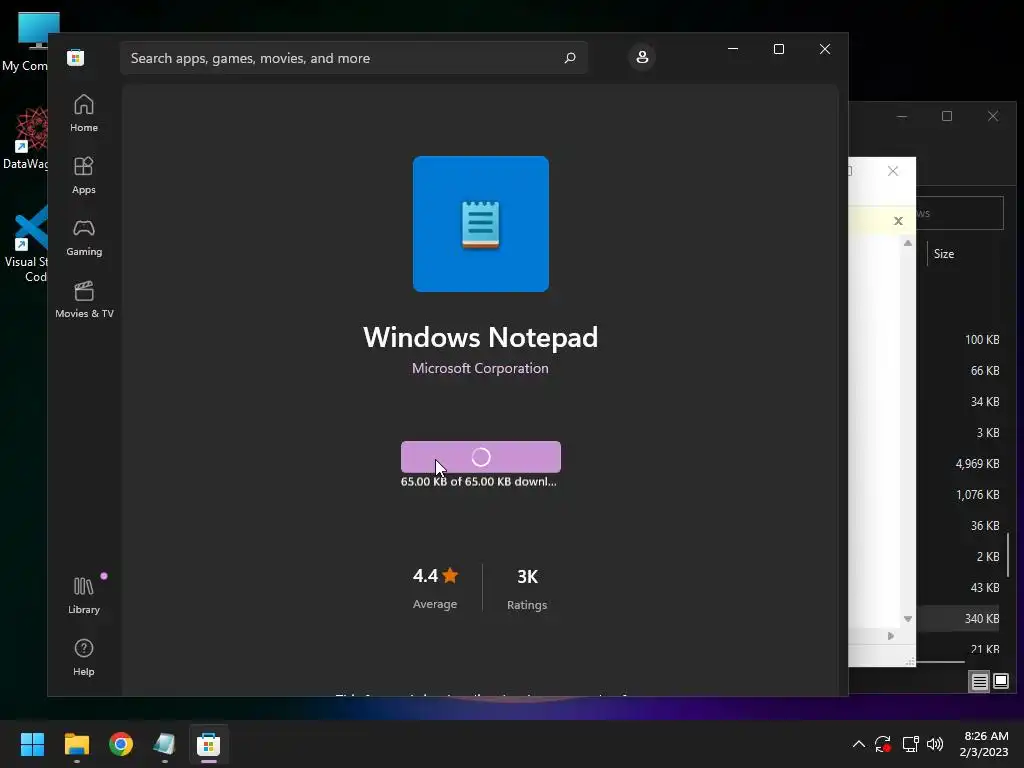The height and width of the screenshot is (768, 1024).
Task: Select the 43 KB file size row
Action: point(984,588)
